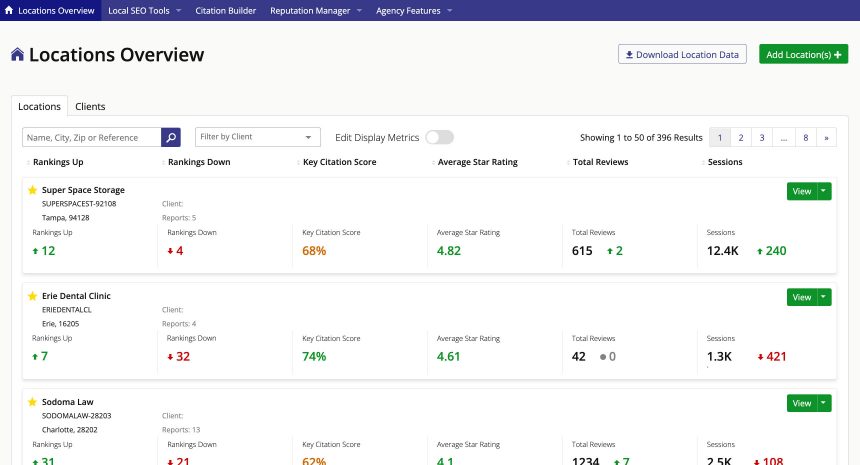View the Erie Dental Clinic location

click(x=801, y=297)
